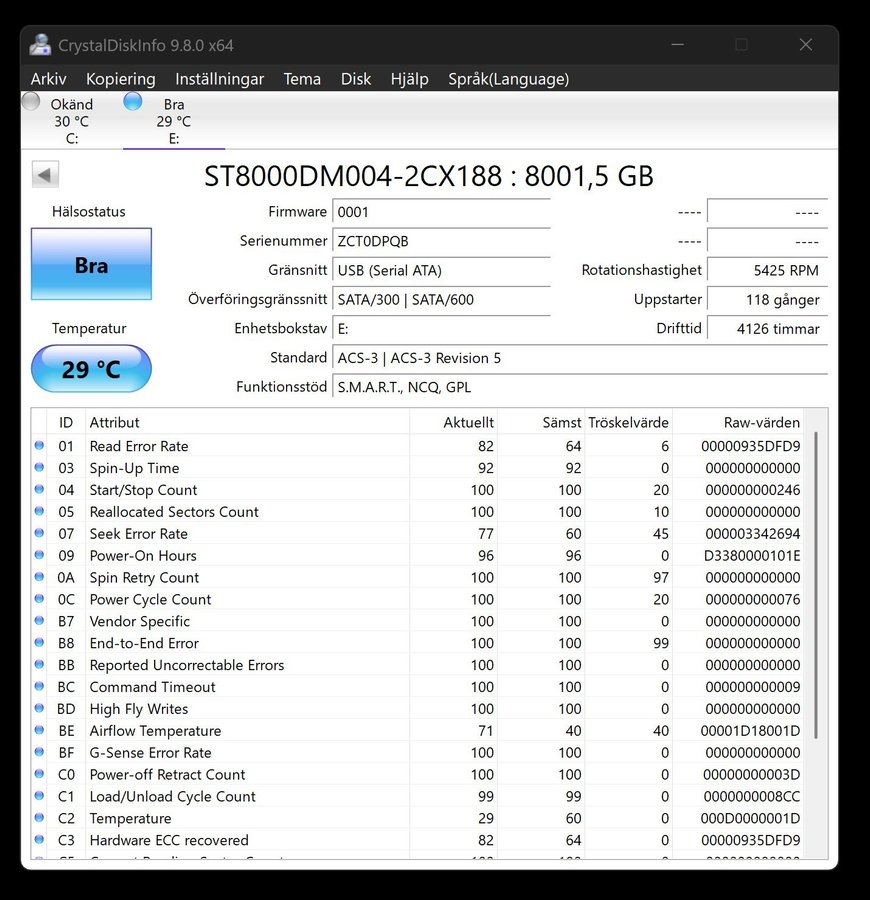Click status dot for Reported Uncorrectable Errors row
The width and height of the screenshot is (870, 900).
click(x=39, y=664)
